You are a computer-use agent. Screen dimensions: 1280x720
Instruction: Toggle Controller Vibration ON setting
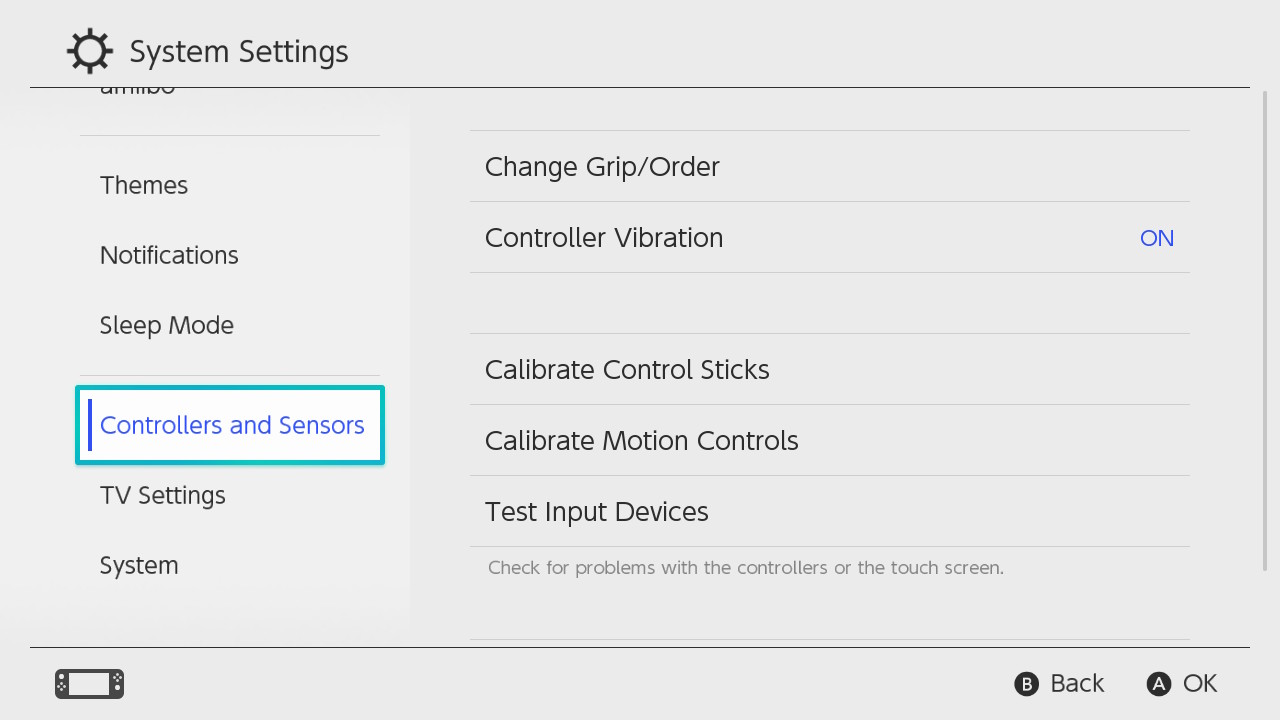[1156, 238]
